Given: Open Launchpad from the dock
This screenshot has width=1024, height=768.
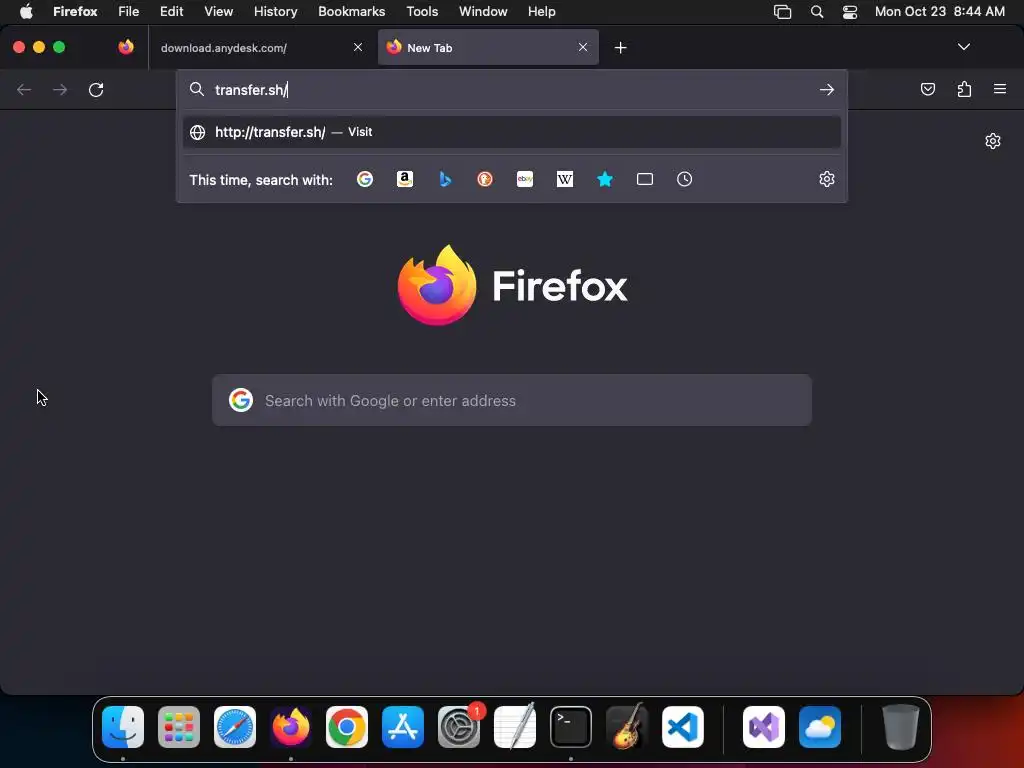Looking at the screenshot, I should (x=179, y=727).
